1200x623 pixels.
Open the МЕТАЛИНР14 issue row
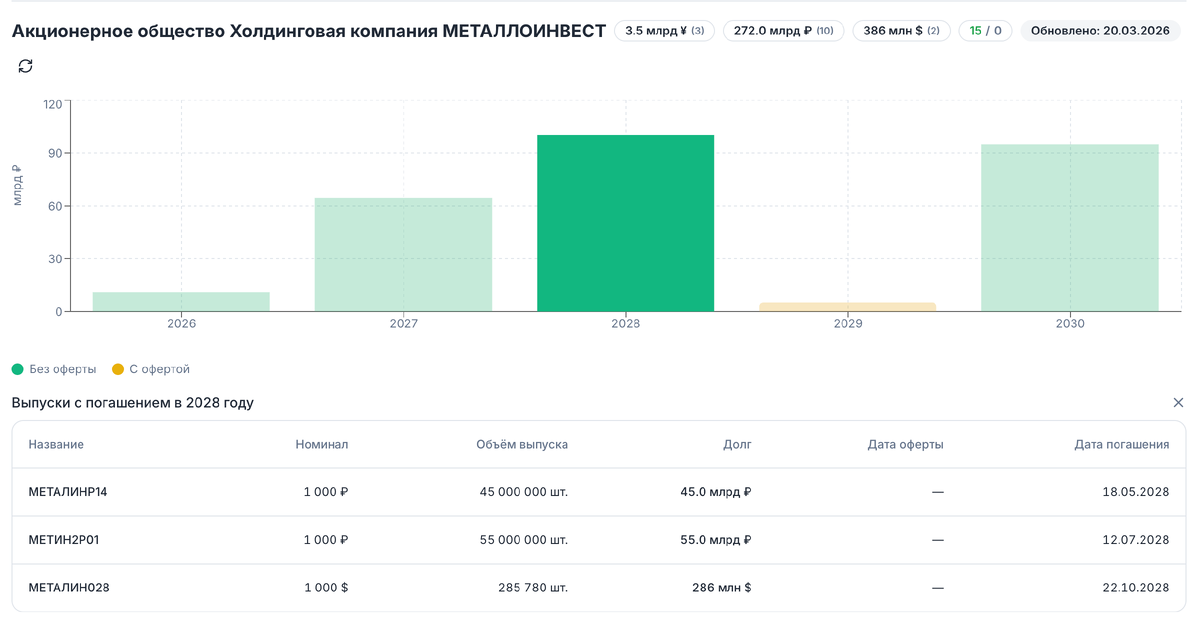[x=599, y=492]
